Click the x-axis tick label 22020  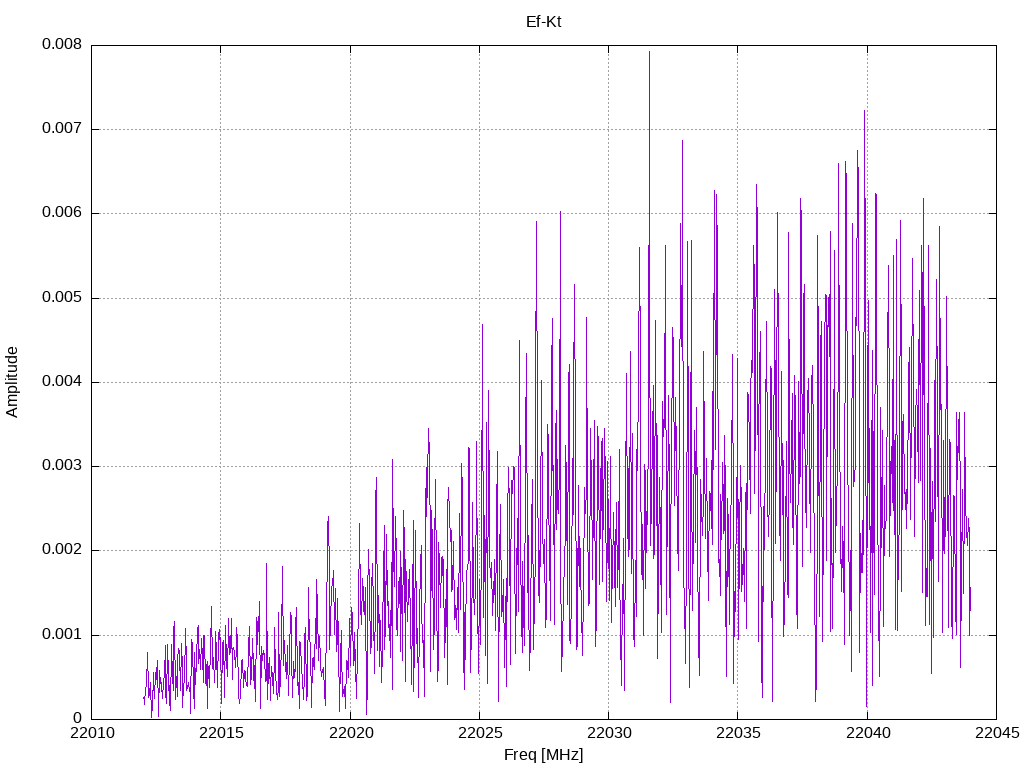tap(350, 733)
